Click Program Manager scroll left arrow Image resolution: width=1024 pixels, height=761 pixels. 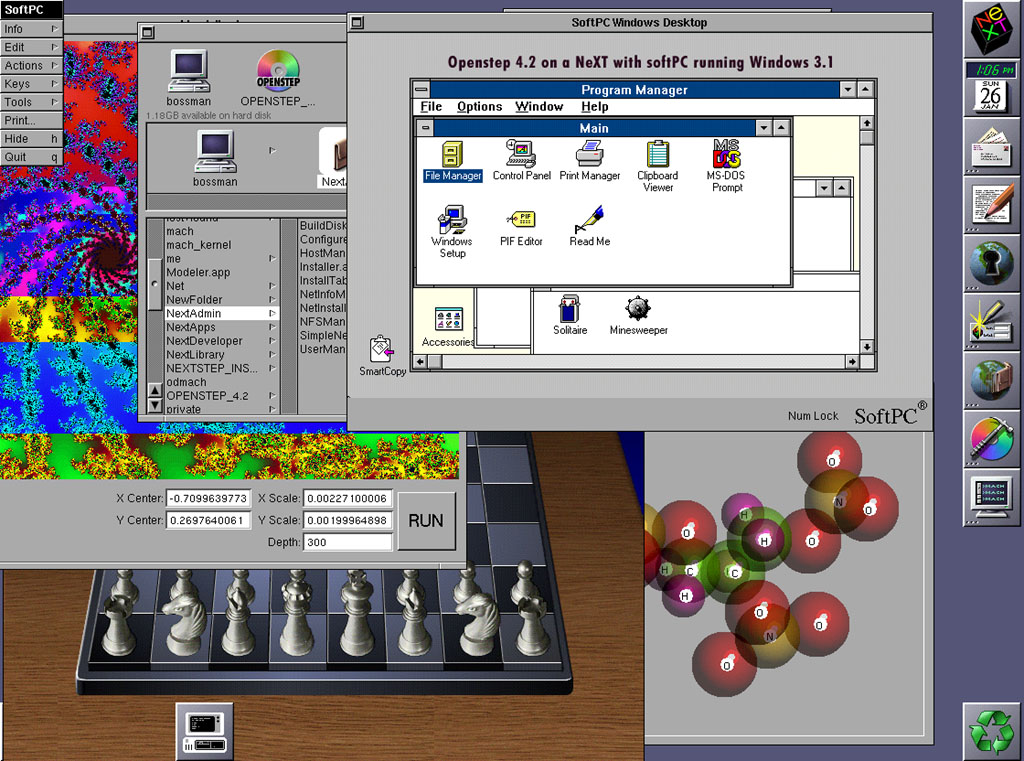(x=421, y=361)
